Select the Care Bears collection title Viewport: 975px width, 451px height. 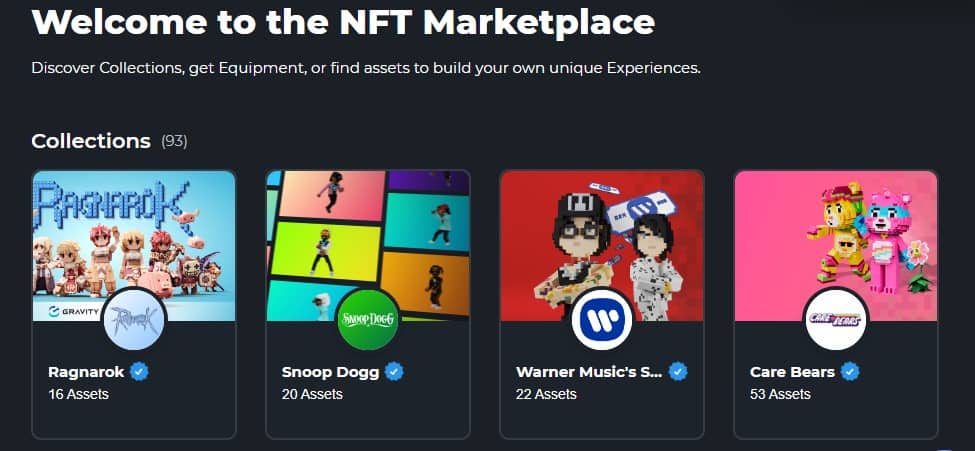coord(792,372)
